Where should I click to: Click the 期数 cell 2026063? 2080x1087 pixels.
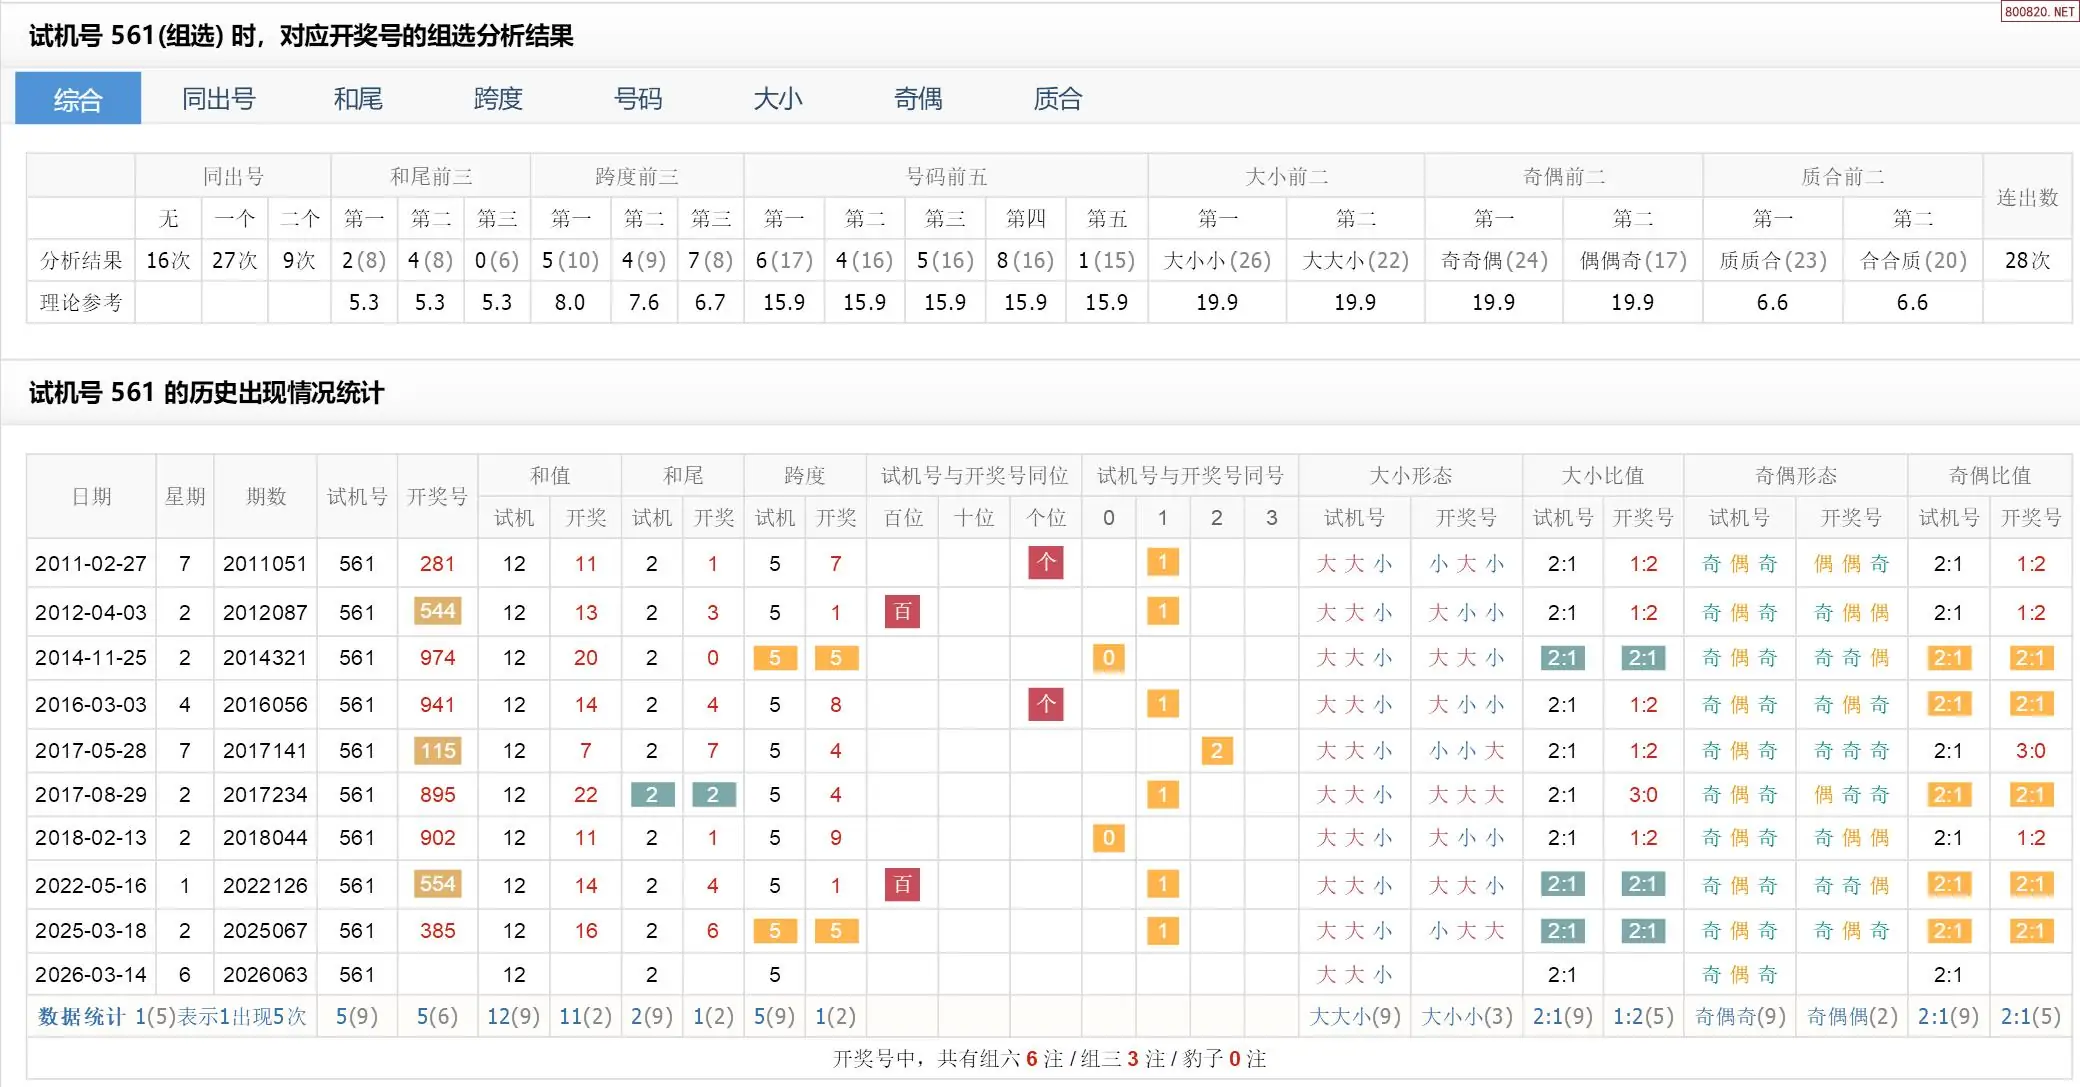[265, 974]
